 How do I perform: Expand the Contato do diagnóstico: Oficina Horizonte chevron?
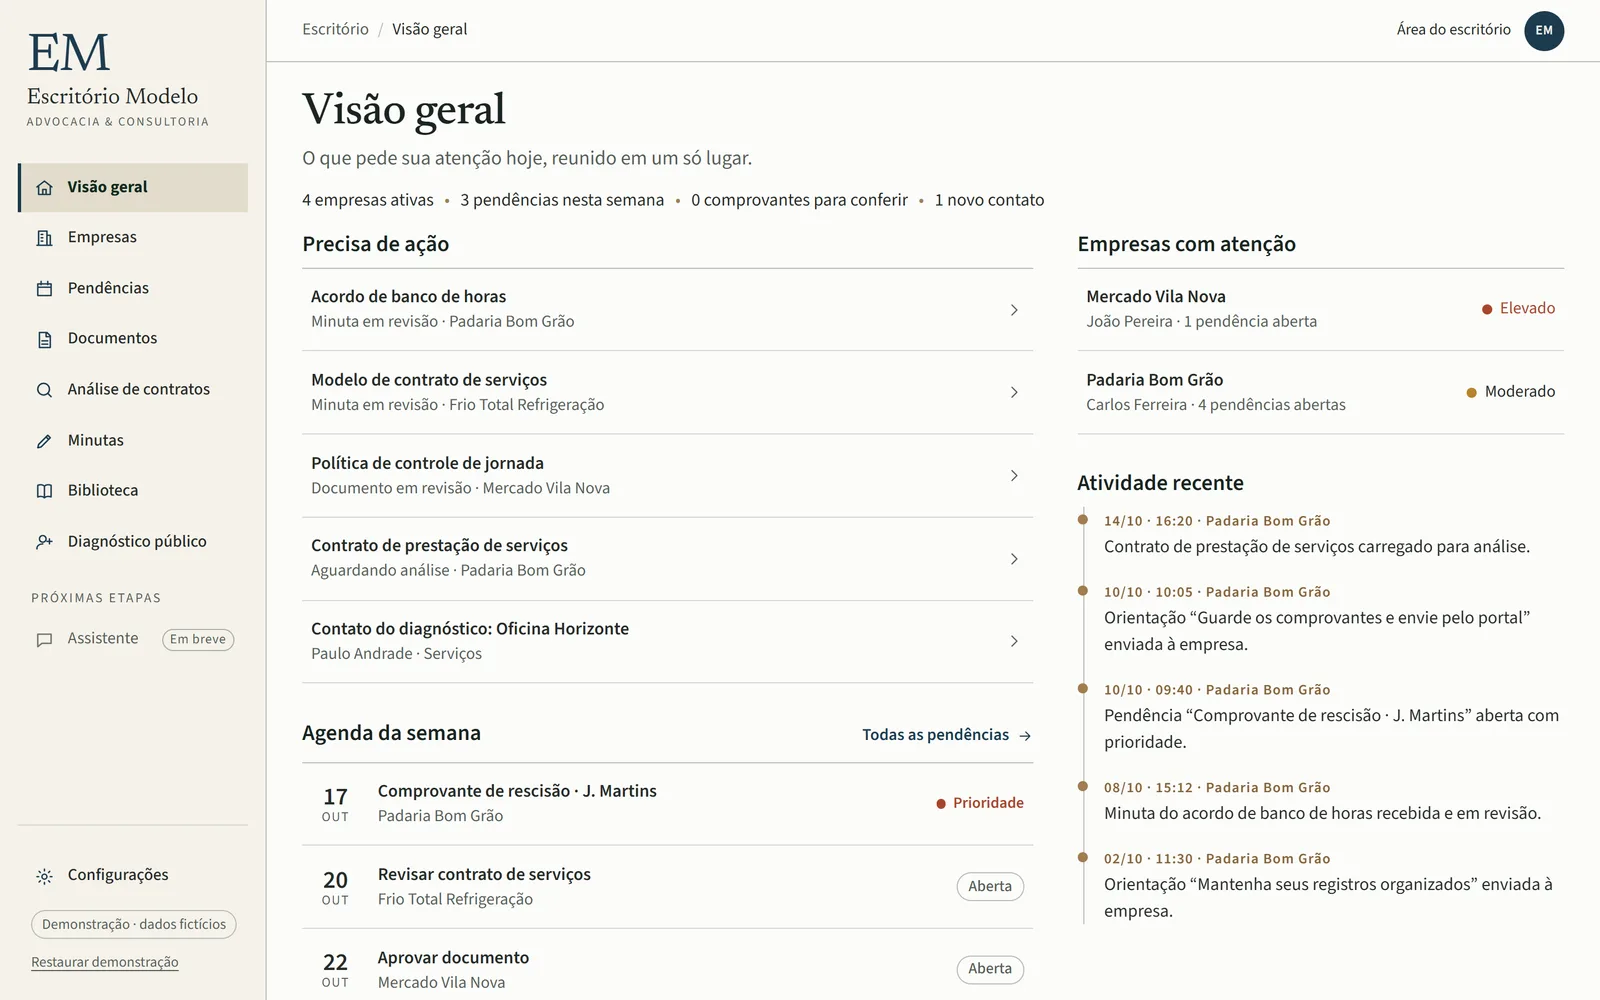(x=1014, y=641)
